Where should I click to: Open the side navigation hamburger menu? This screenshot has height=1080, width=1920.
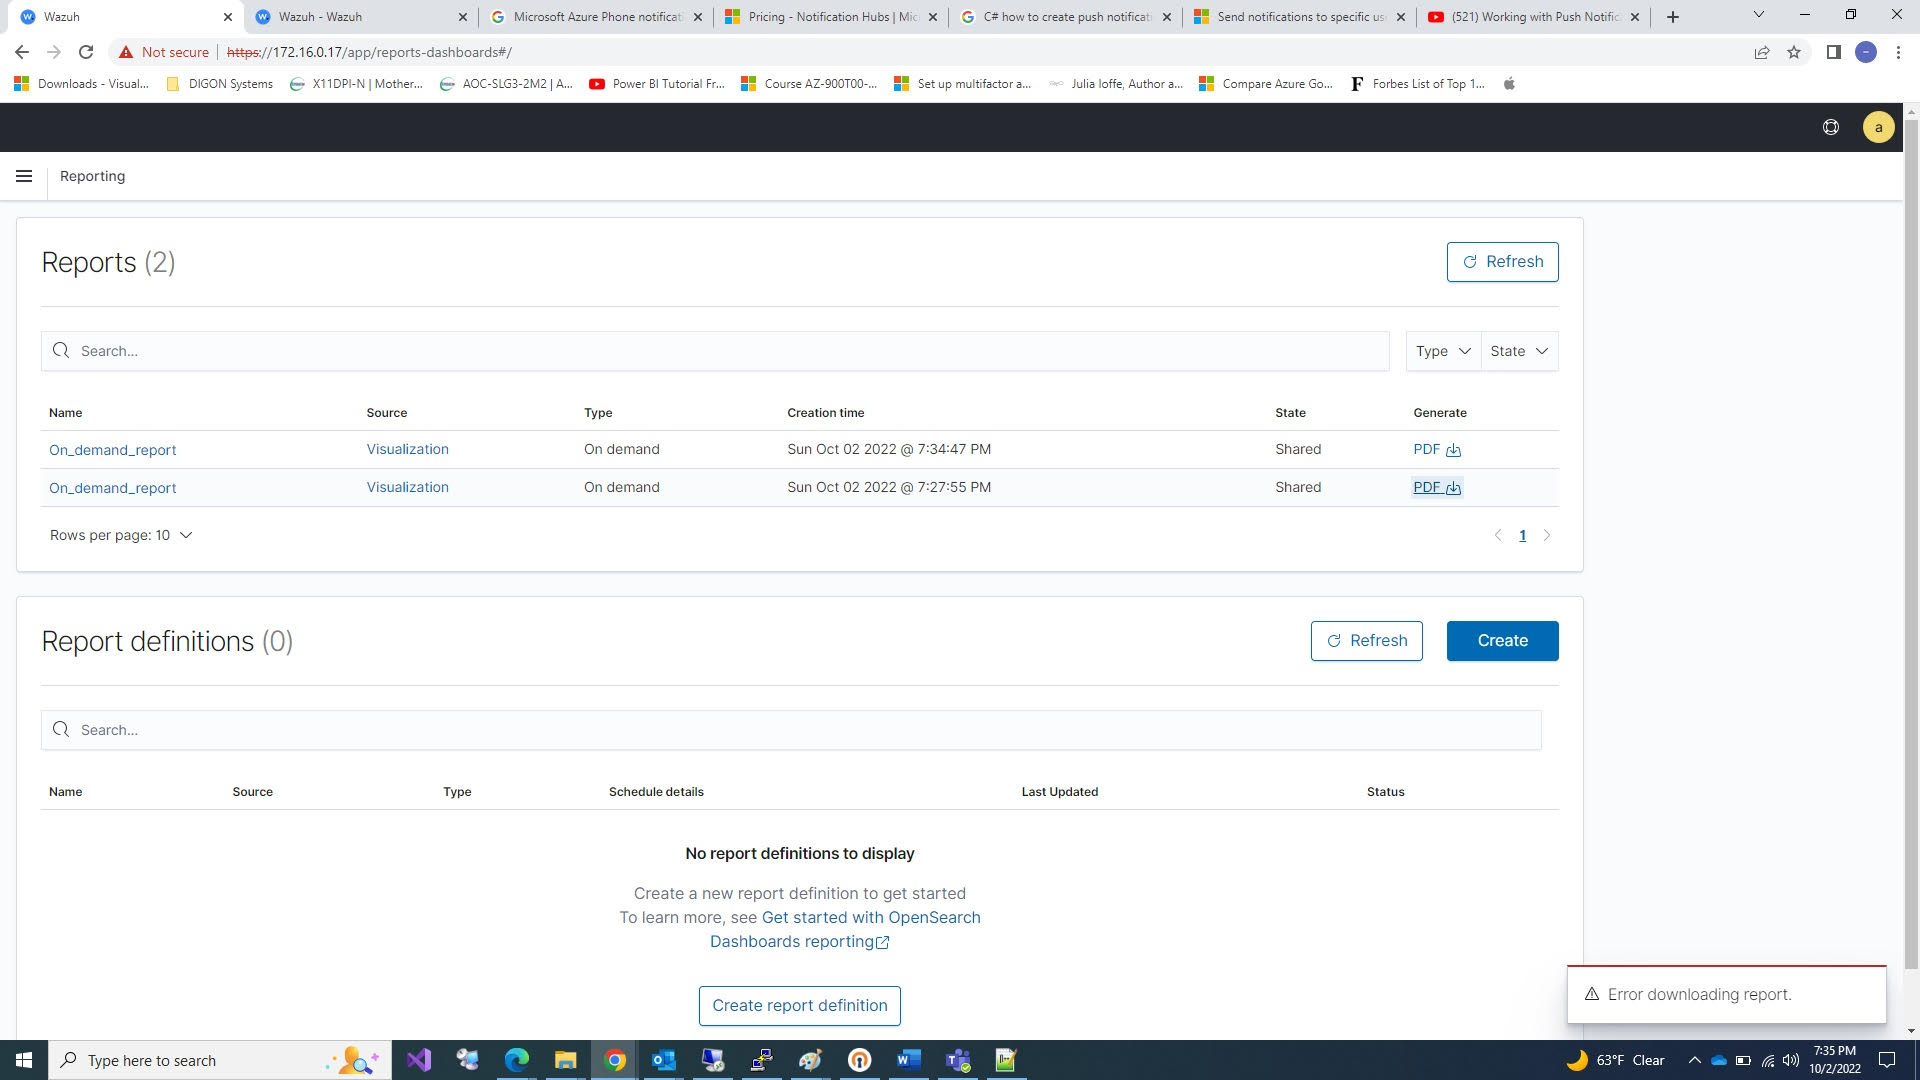pos(23,176)
